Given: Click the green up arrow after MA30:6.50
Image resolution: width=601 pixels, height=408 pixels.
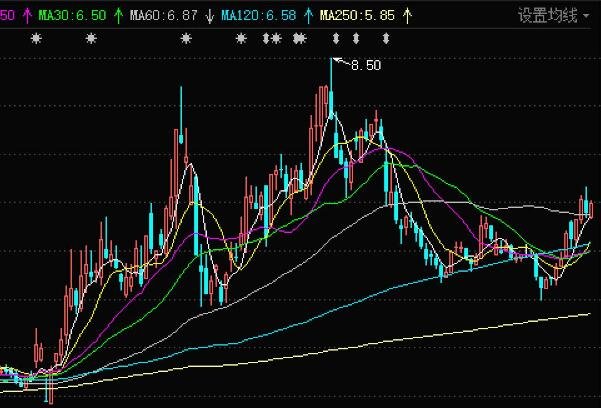Looking at the screenshot, I should point(118,16).
